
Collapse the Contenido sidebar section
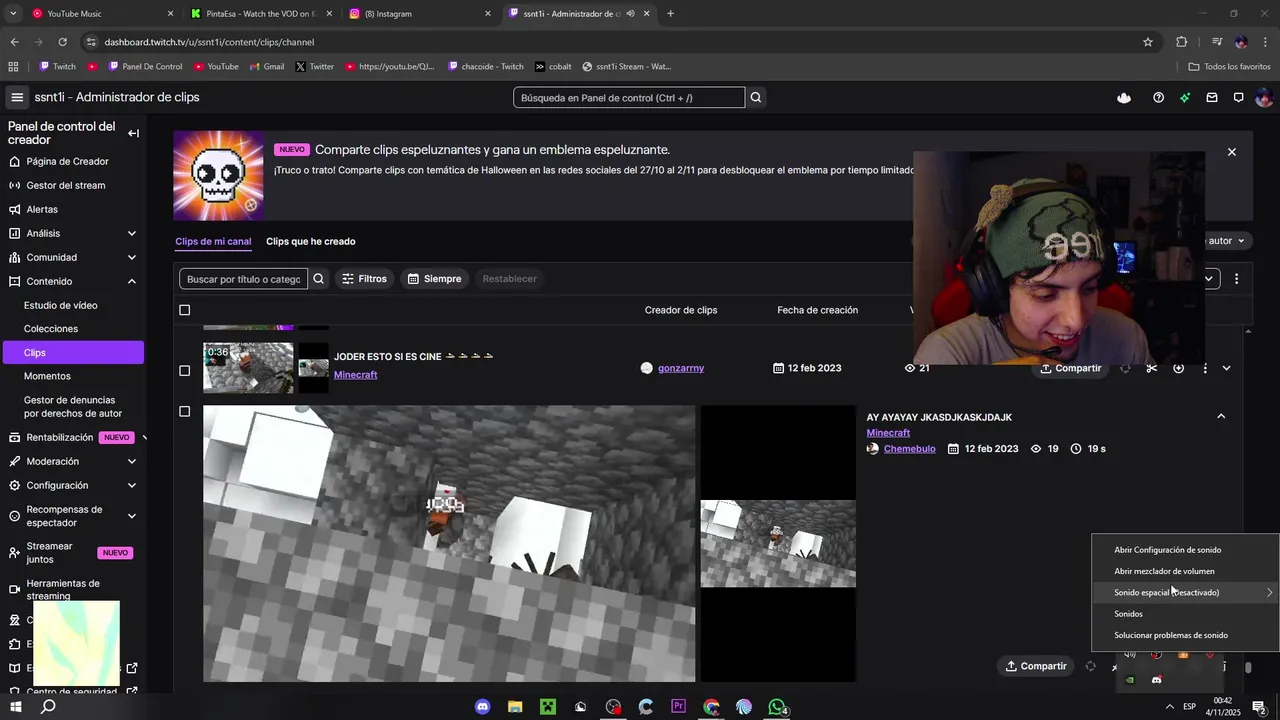(x=131, y=281)
